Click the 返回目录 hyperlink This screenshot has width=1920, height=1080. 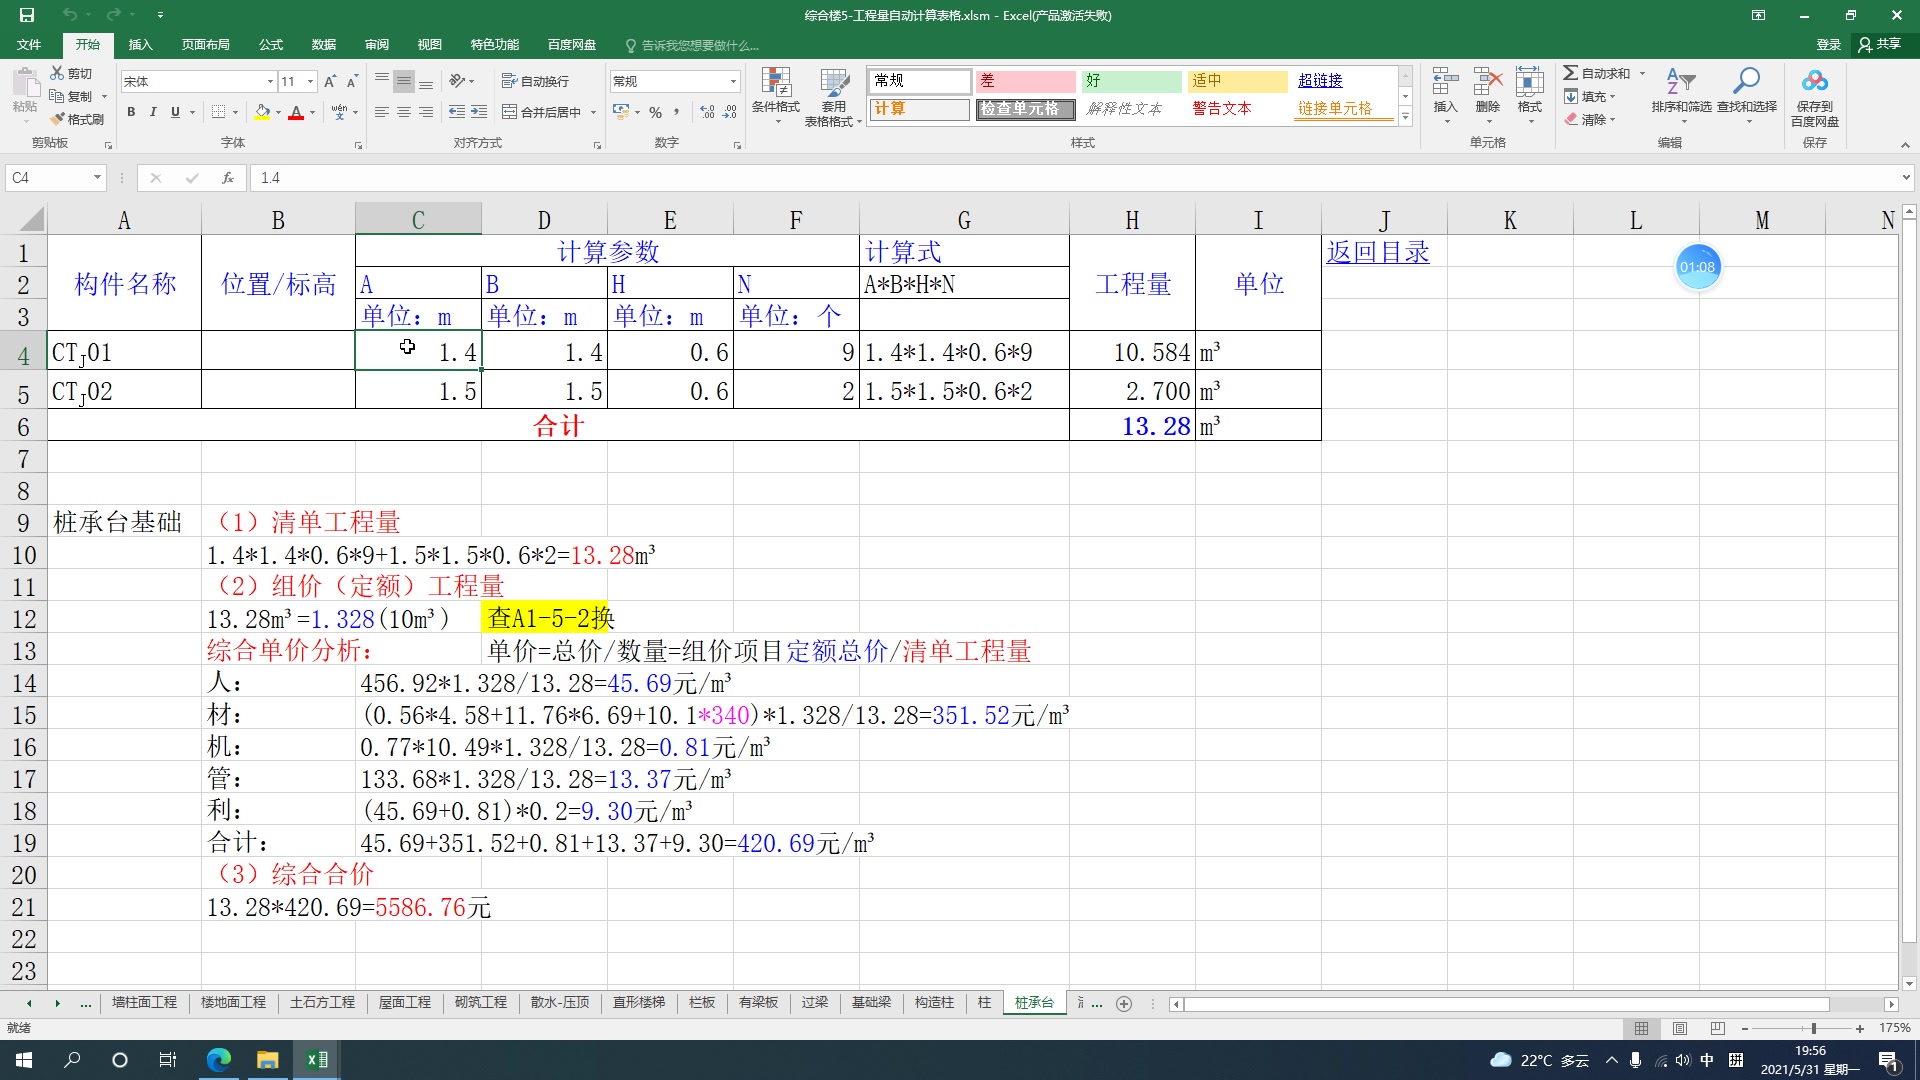click(x=1378, y=252)
